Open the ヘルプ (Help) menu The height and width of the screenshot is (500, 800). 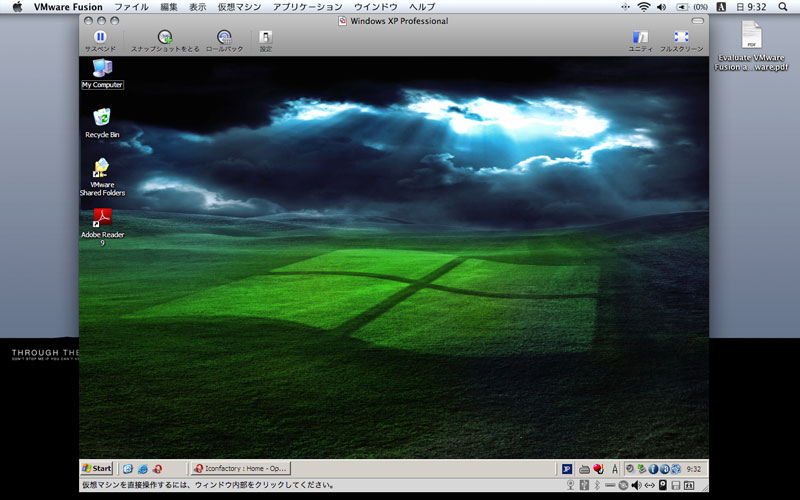click(422, 7)
